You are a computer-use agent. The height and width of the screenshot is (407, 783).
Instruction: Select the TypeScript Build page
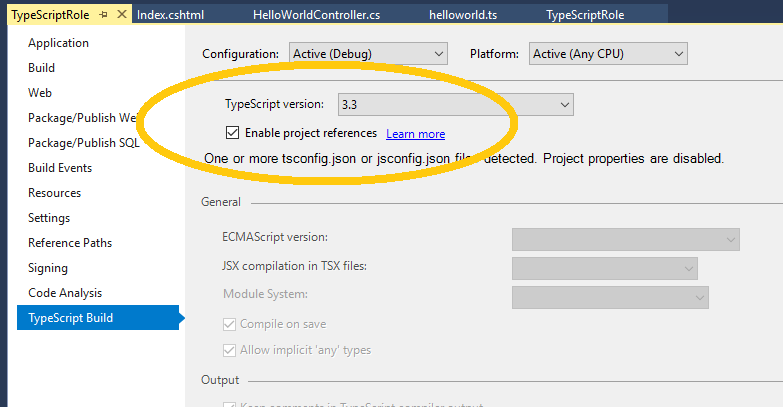[98, 318]
